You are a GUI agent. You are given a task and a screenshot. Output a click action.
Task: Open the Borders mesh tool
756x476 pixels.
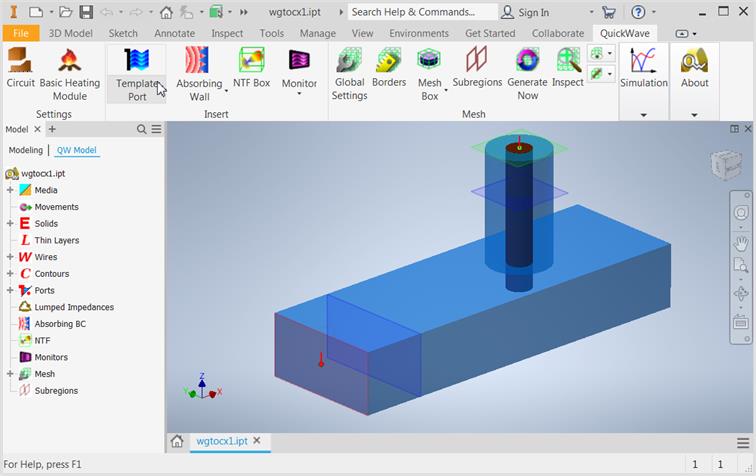point(389,68)
